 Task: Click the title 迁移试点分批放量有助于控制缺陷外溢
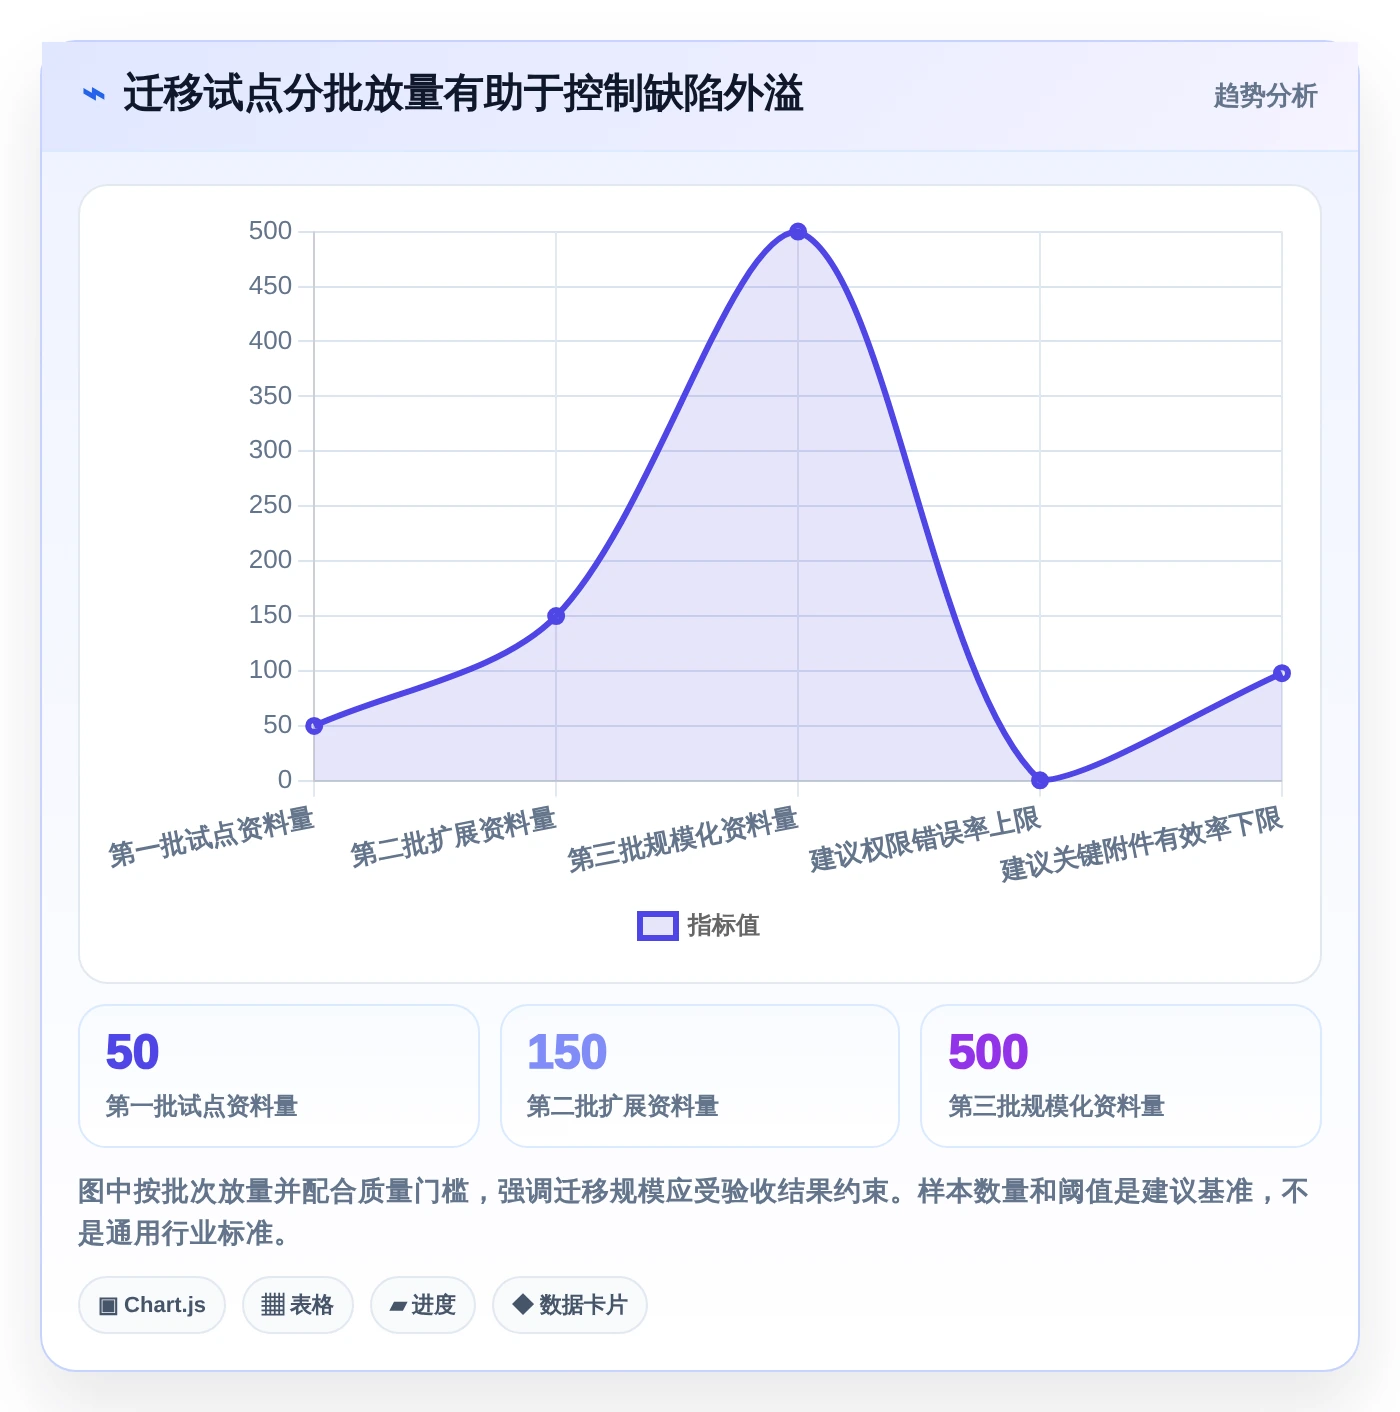463,94
